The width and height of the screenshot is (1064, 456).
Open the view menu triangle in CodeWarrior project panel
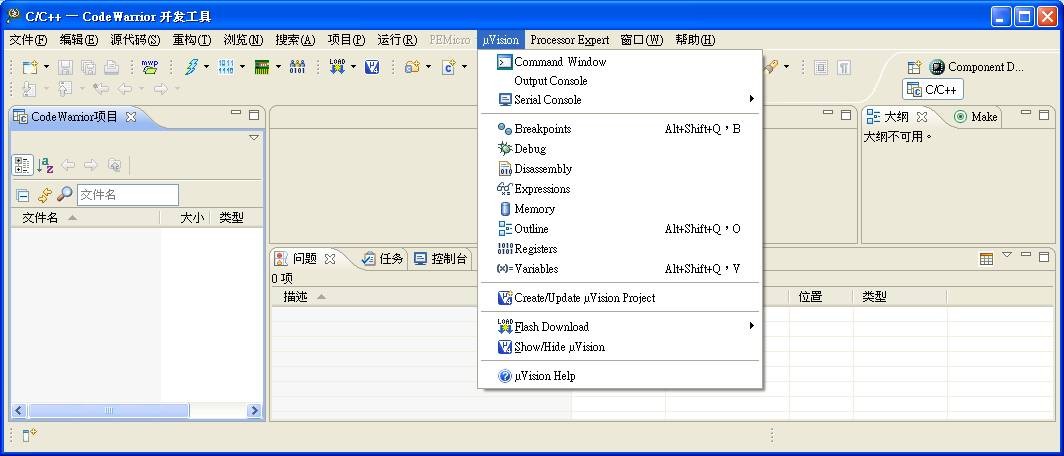[254, 138]
